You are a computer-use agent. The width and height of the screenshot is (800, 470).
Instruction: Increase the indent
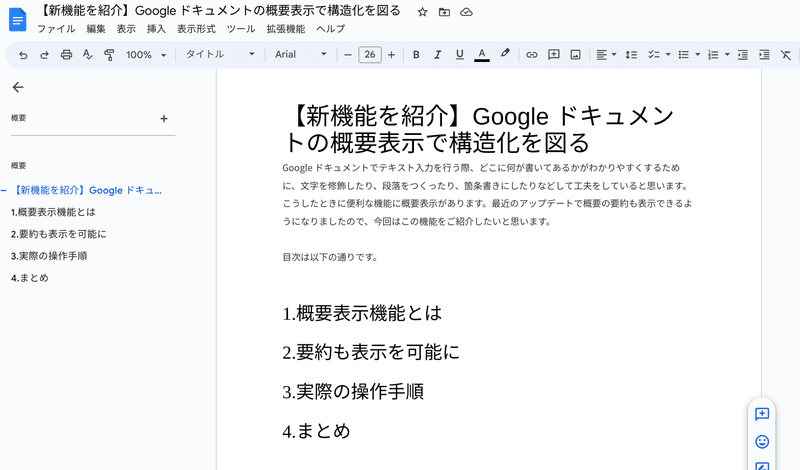[764, 55]
